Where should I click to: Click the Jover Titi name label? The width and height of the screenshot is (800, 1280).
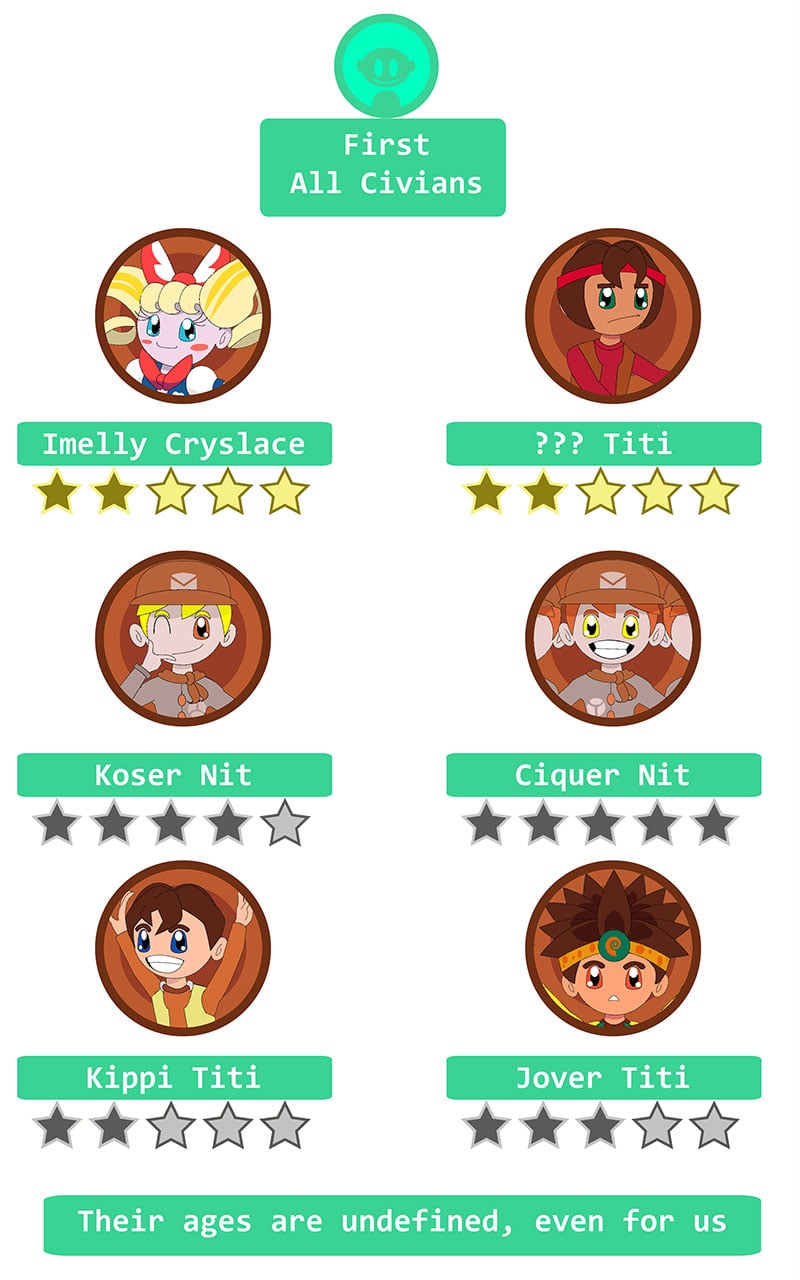604,1078
